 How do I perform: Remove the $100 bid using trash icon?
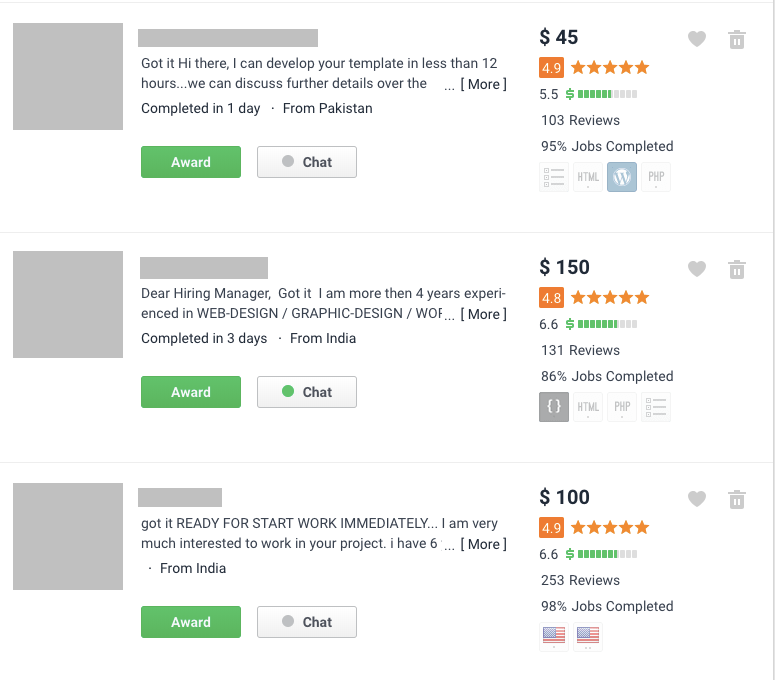(737, 499)
